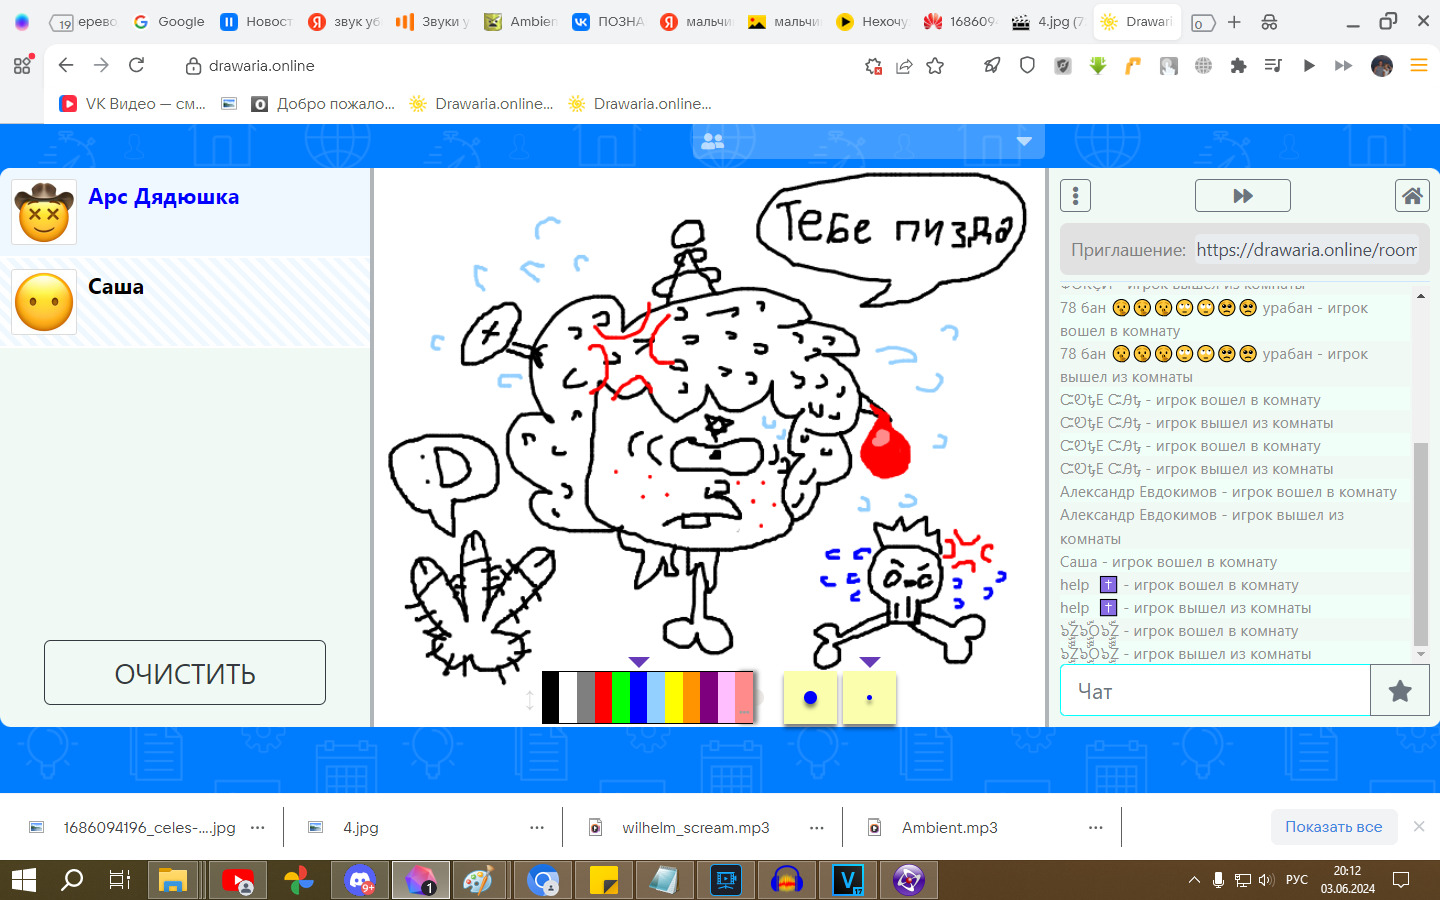Click the Чат message input field
The height and width of the screenshot is (900, 1440).
tap(1215, 691)
